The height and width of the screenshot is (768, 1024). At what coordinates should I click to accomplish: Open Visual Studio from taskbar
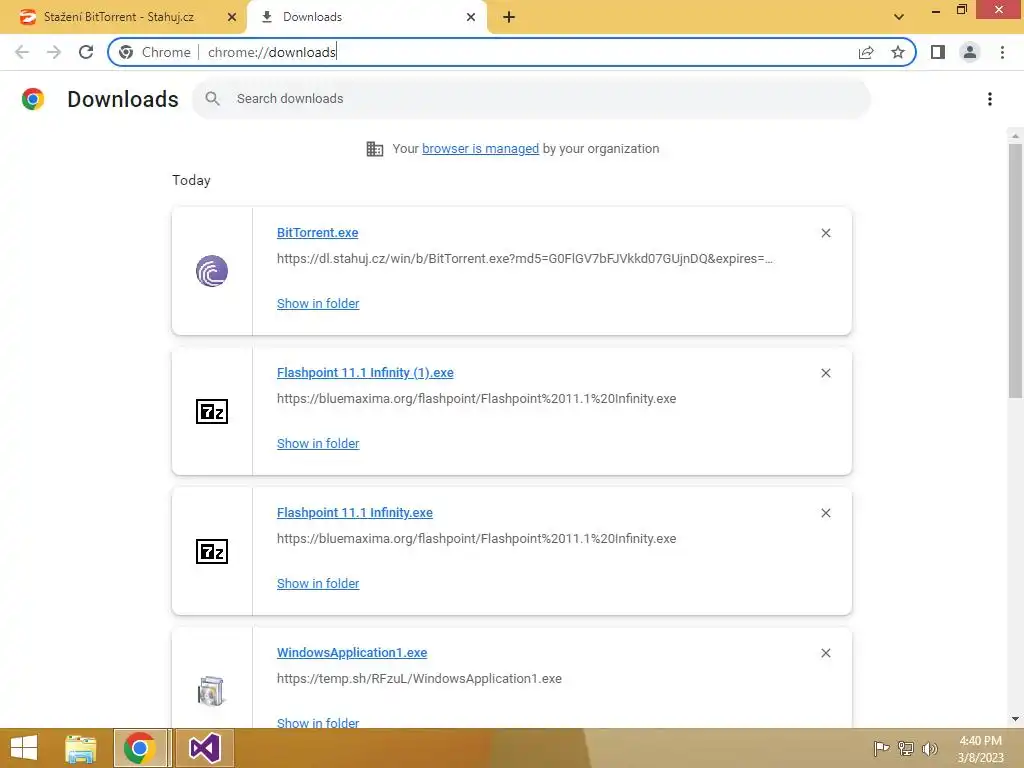pos(204,748)
